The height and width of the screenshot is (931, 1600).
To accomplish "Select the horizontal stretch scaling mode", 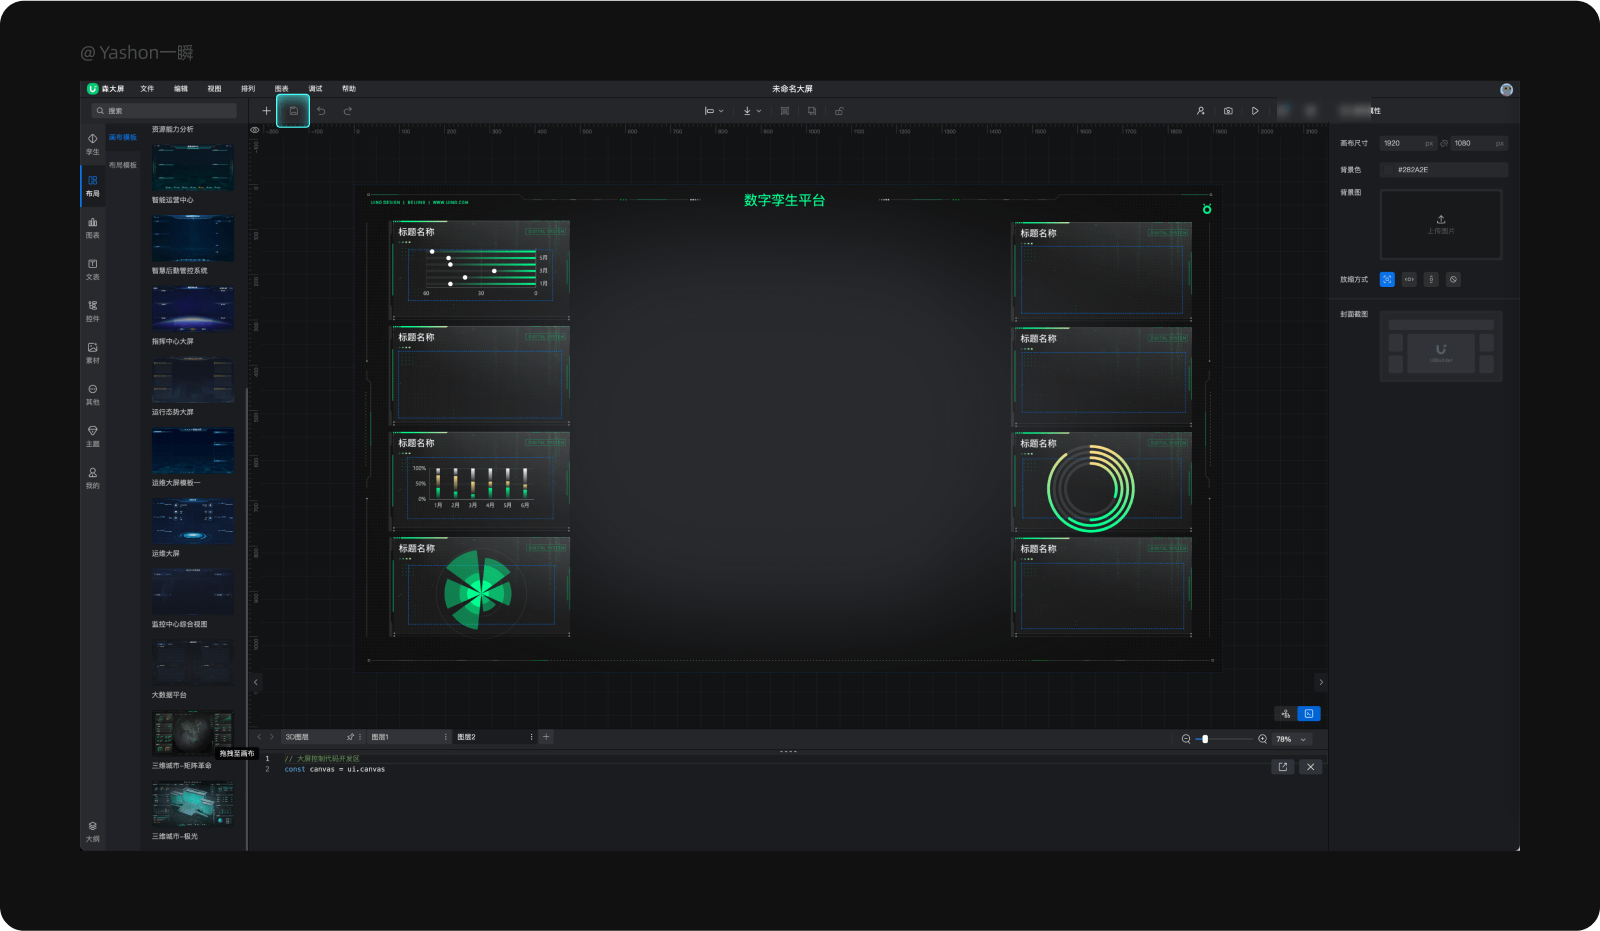I will pos(1409,279).
